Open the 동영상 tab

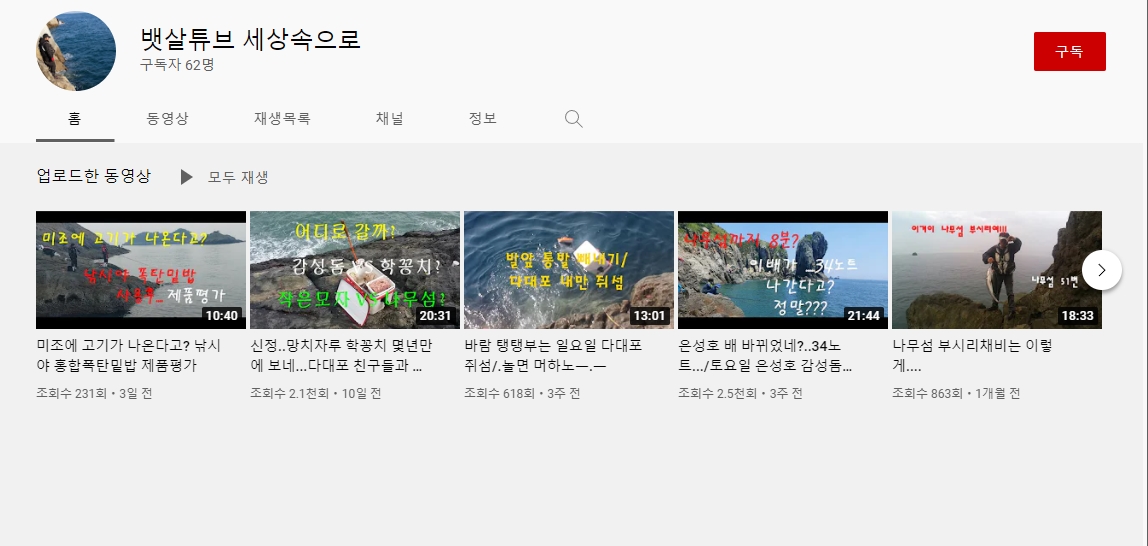click(167, 118)
